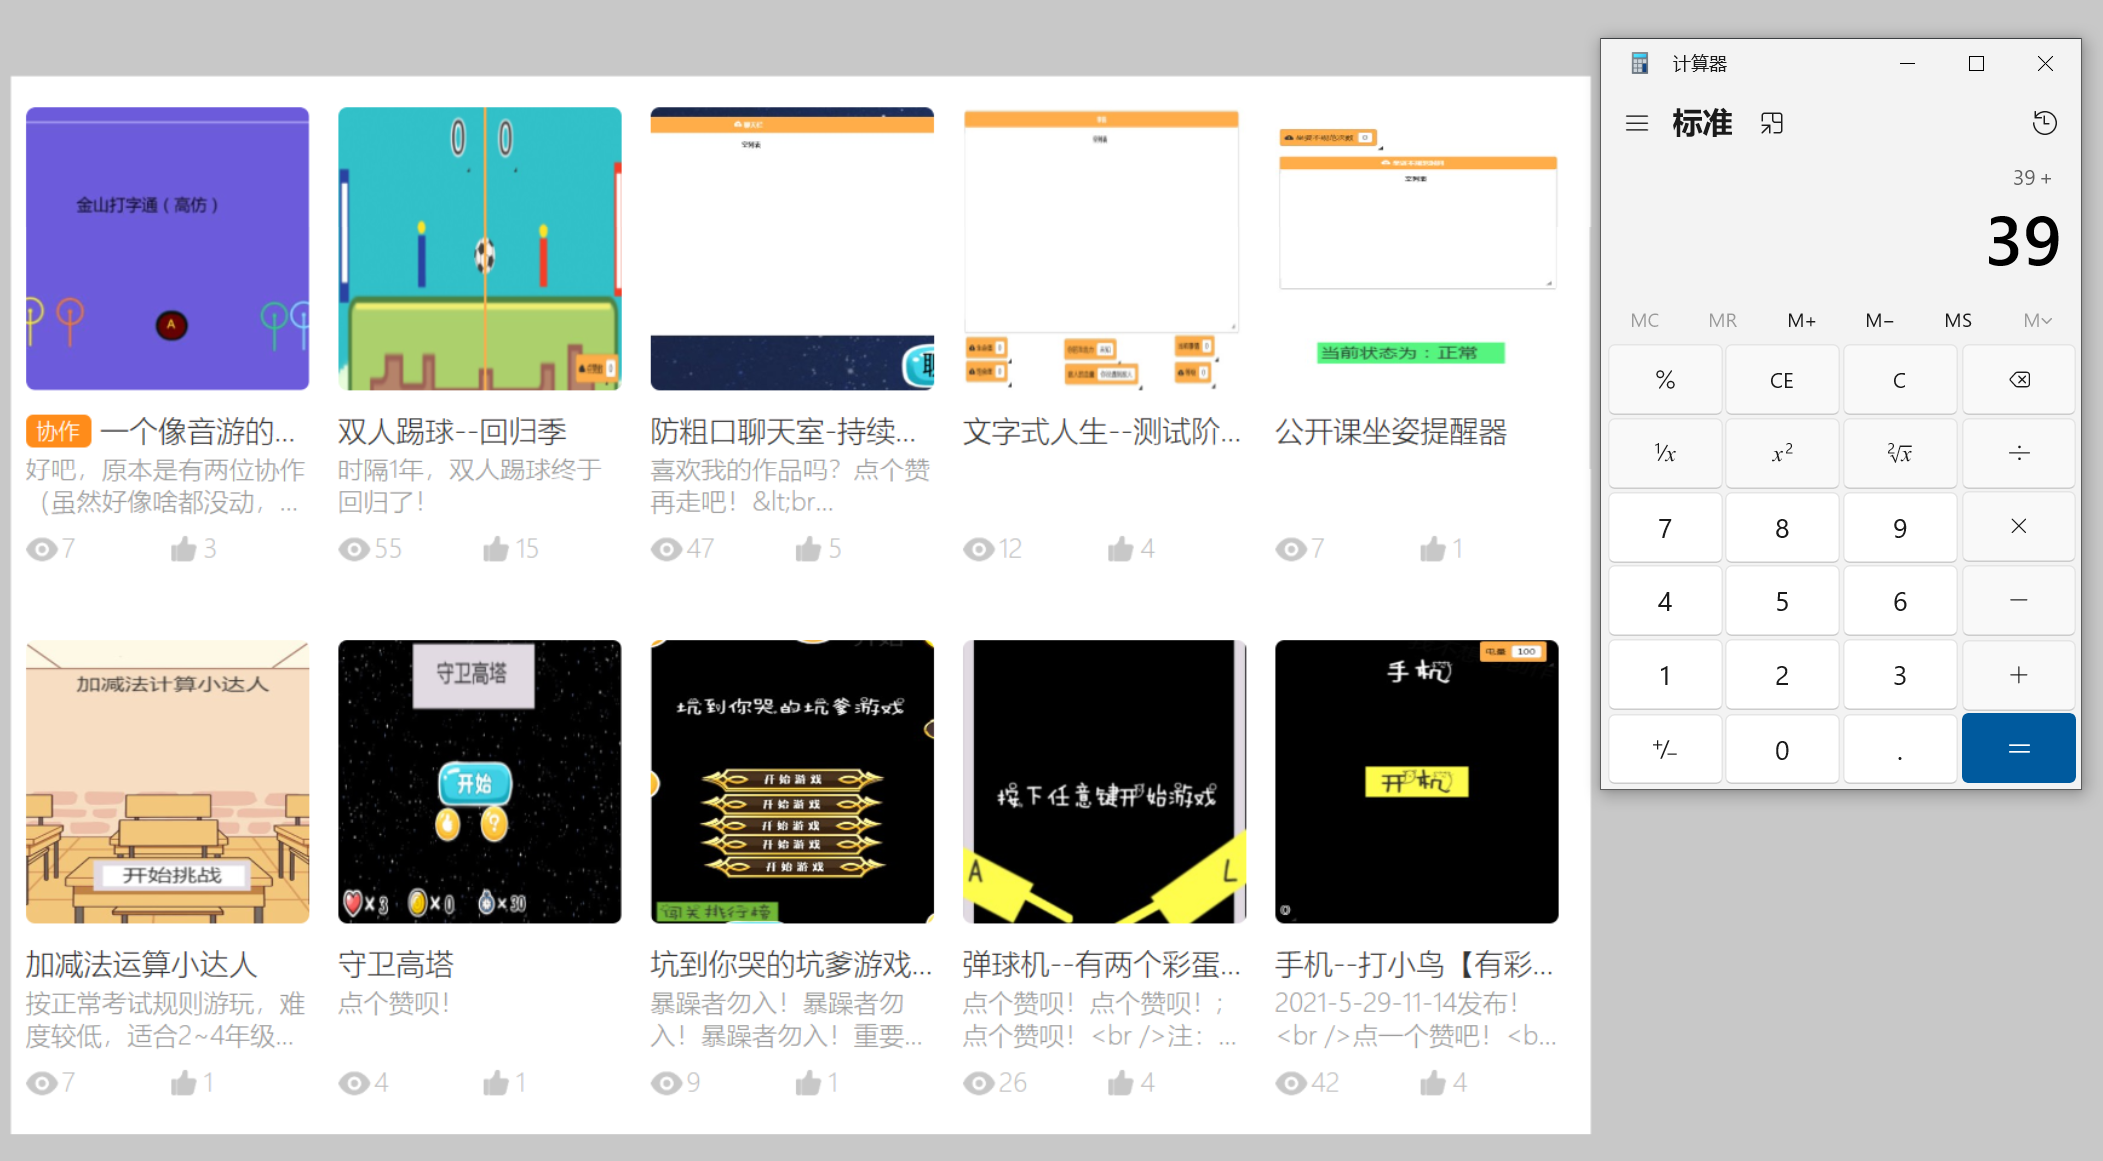Click the MC memory clear button
2103x1161 pixels.
click(x=1645, y=321)
